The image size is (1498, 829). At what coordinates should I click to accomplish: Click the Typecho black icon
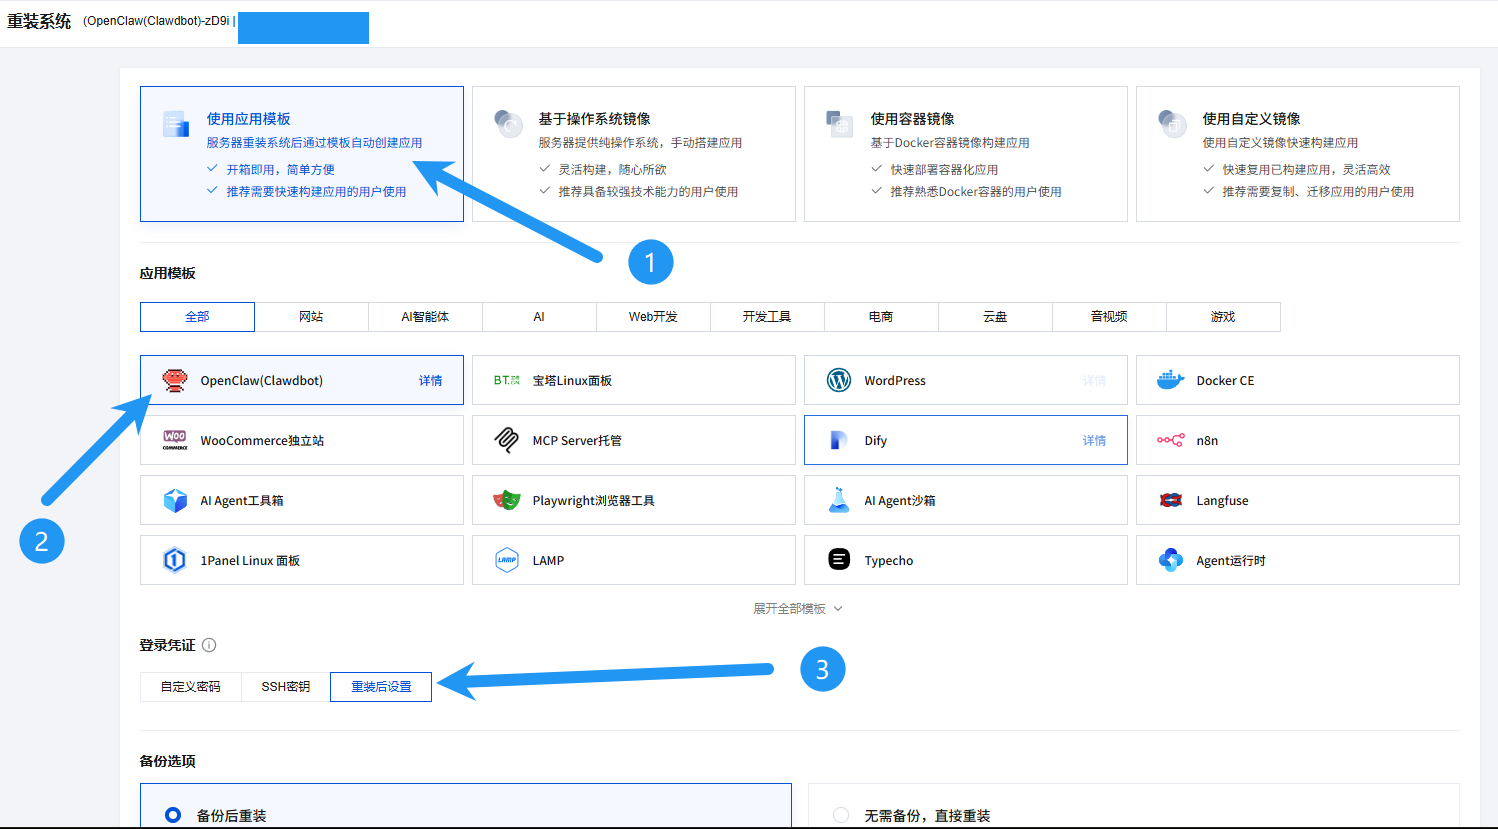[839, 560]
